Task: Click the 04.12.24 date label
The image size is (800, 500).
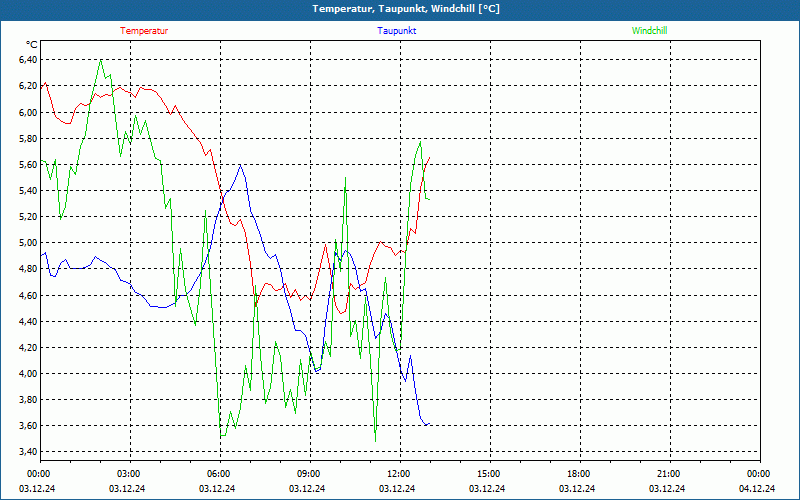Action: (x=757, y=488)
